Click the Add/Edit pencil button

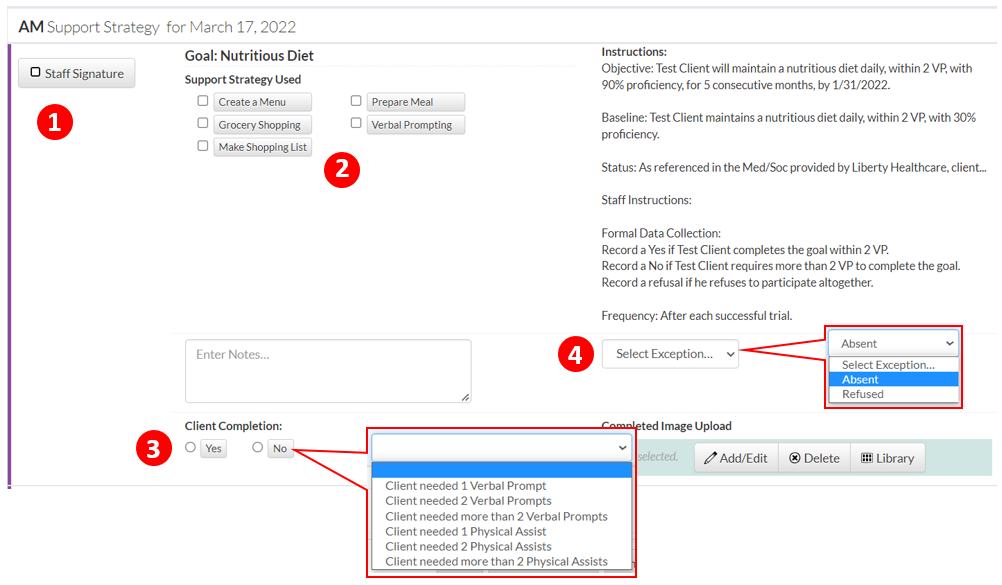pos(736,458)
